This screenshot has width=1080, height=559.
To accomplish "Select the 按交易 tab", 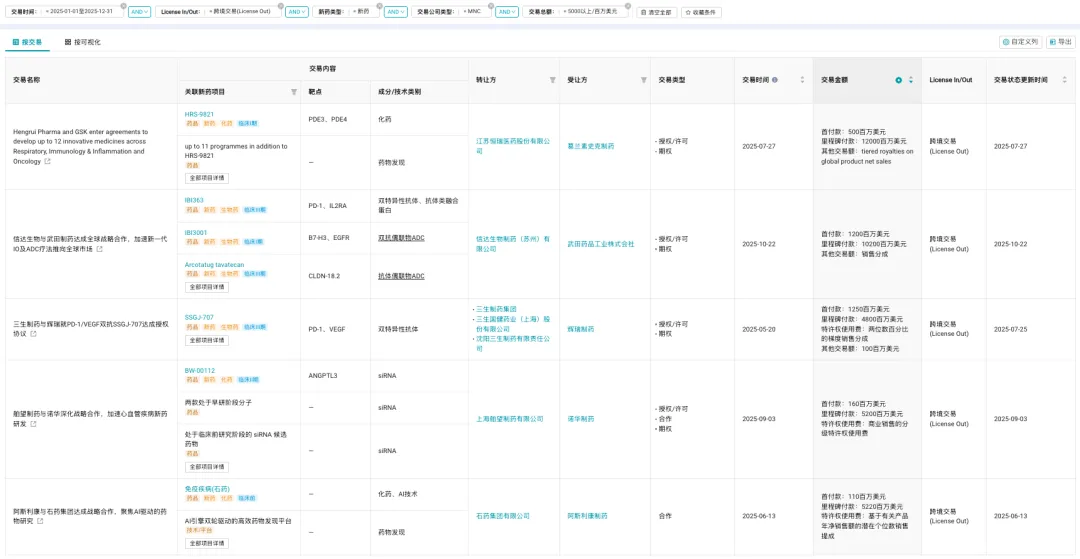I will (x=27, y=42).
